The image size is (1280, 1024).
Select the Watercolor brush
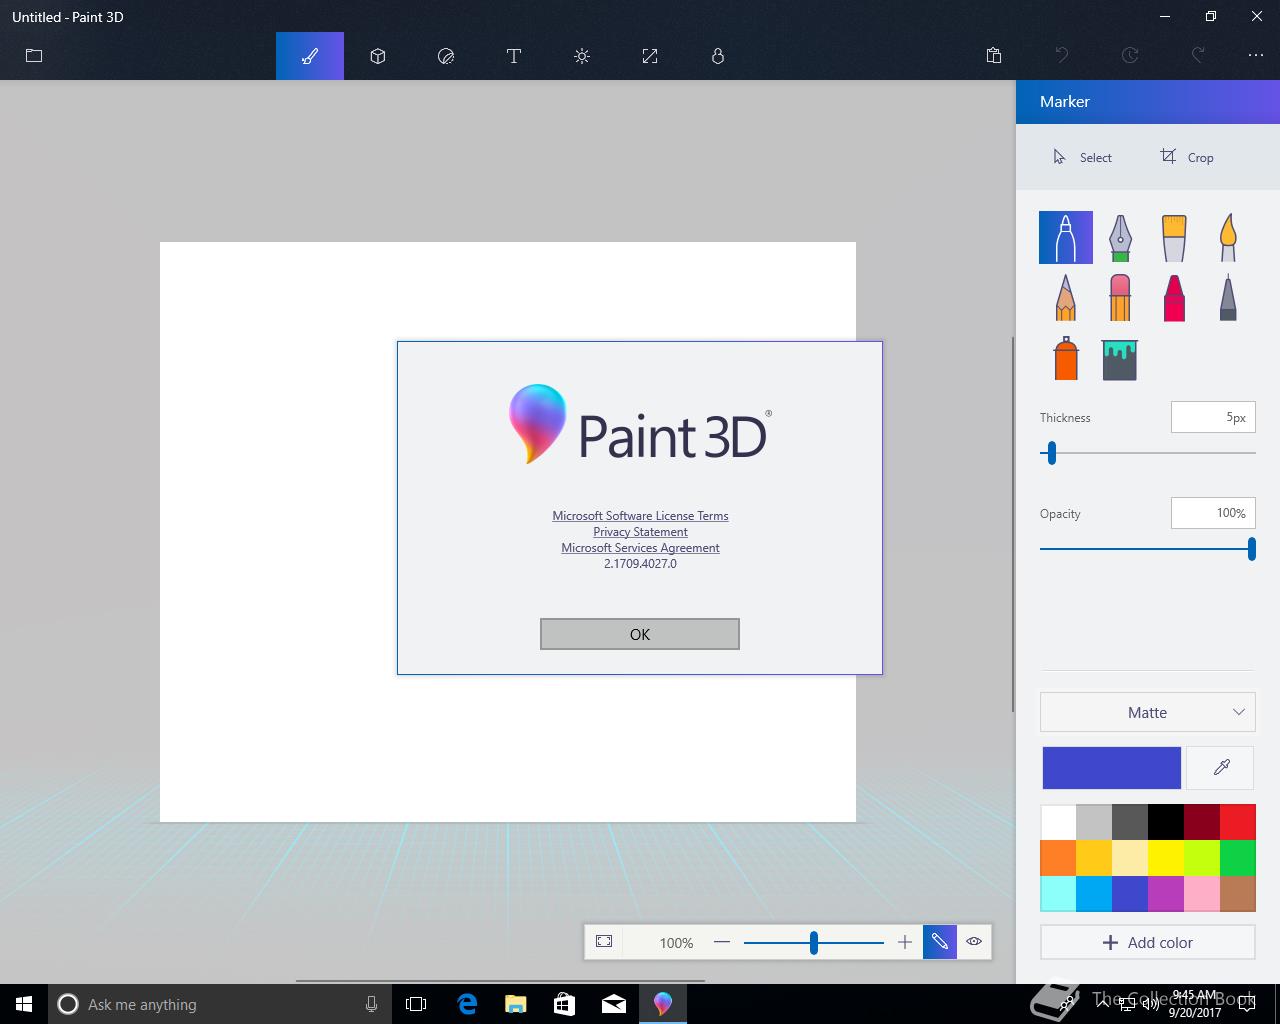pos(1228,238)
